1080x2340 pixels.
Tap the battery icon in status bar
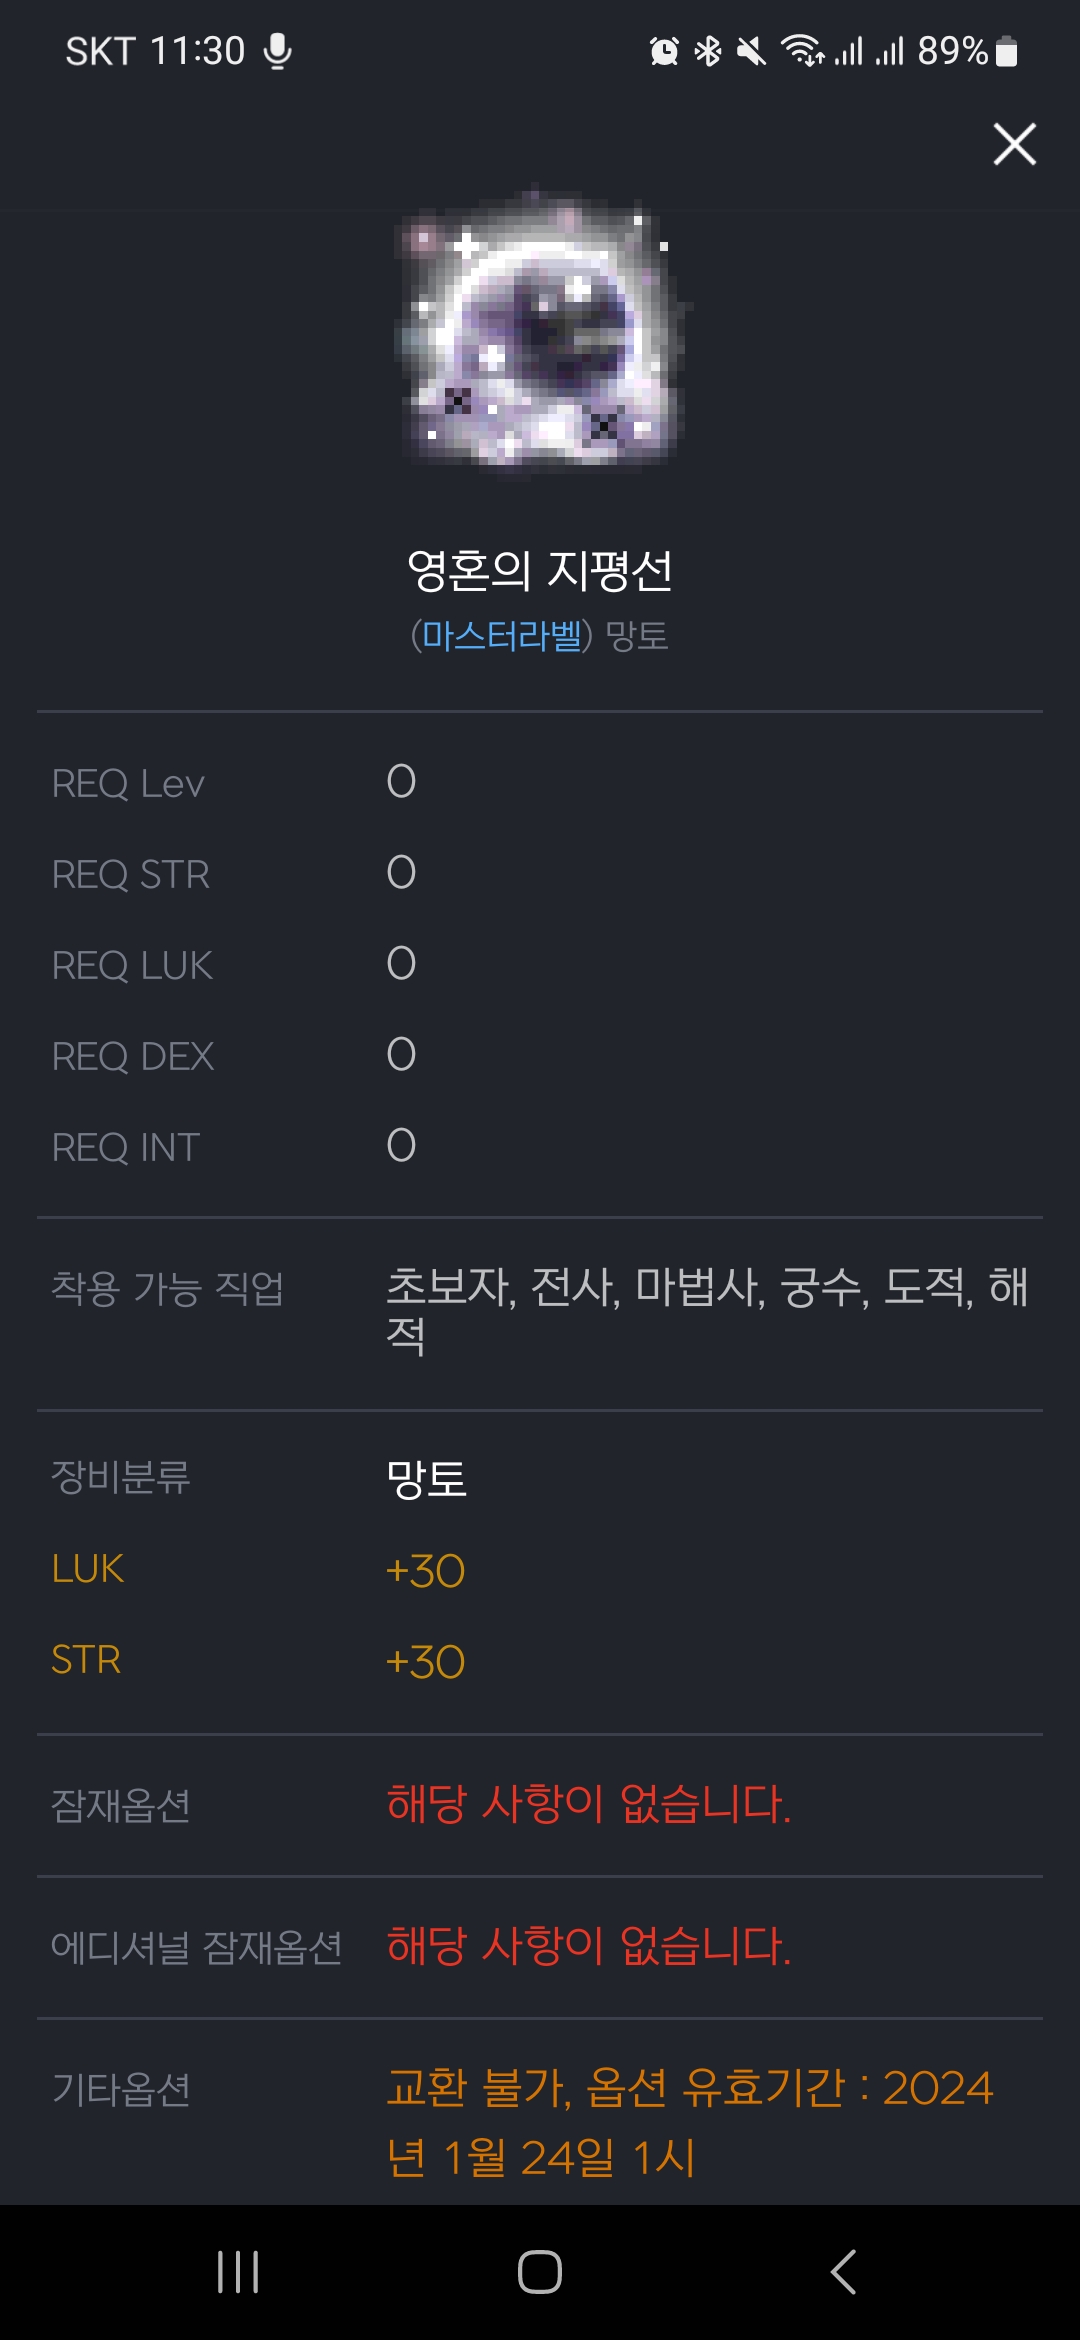click(1007, 51)
